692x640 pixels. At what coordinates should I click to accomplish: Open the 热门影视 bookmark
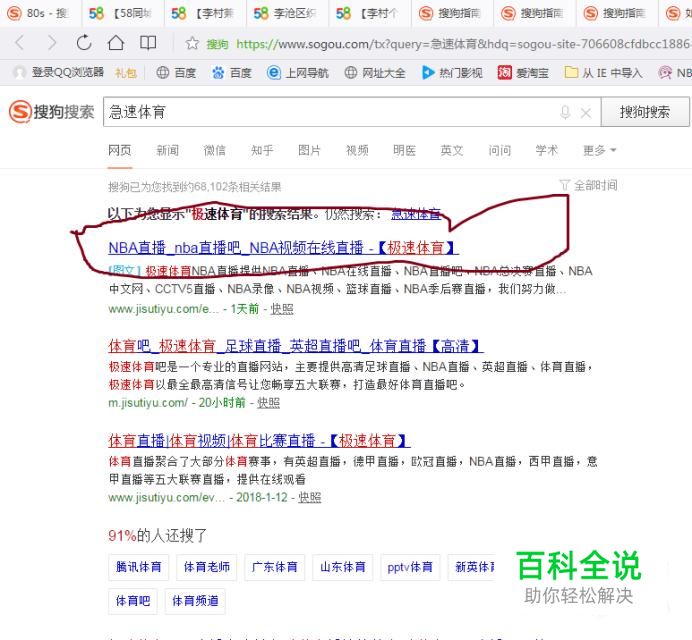tap(452, 72)
